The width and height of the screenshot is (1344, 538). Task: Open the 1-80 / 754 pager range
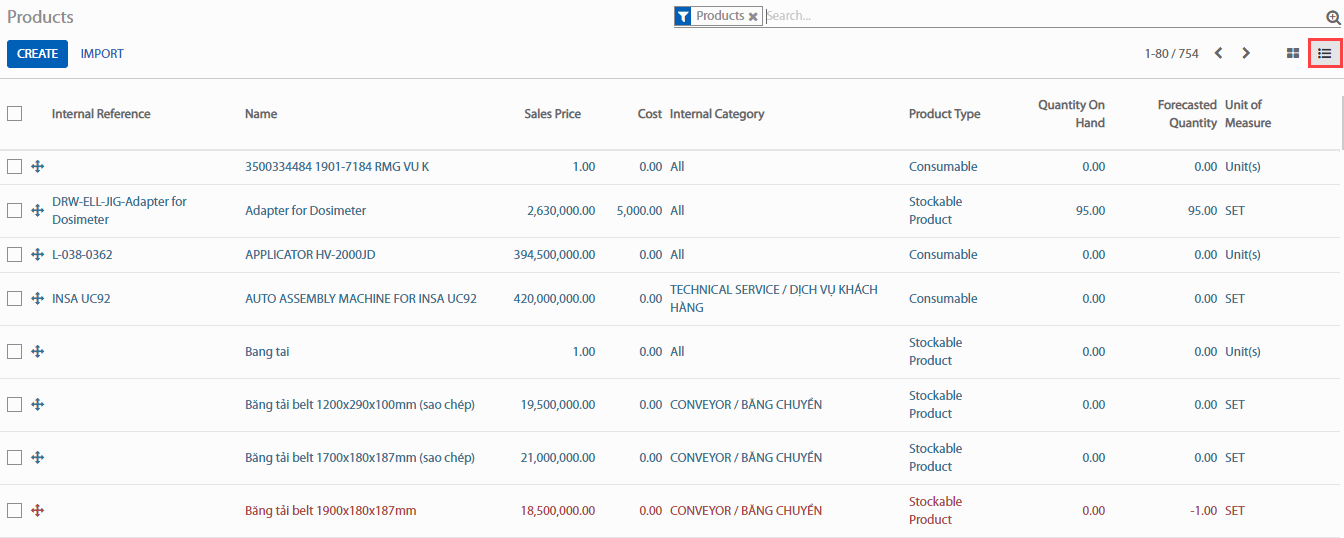(1171, 54)
